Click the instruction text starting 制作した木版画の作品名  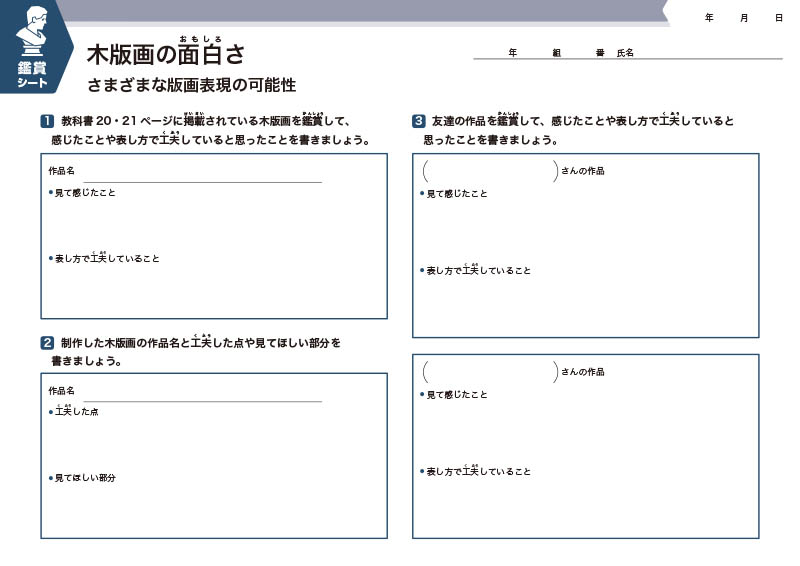(x=195, y=351)
